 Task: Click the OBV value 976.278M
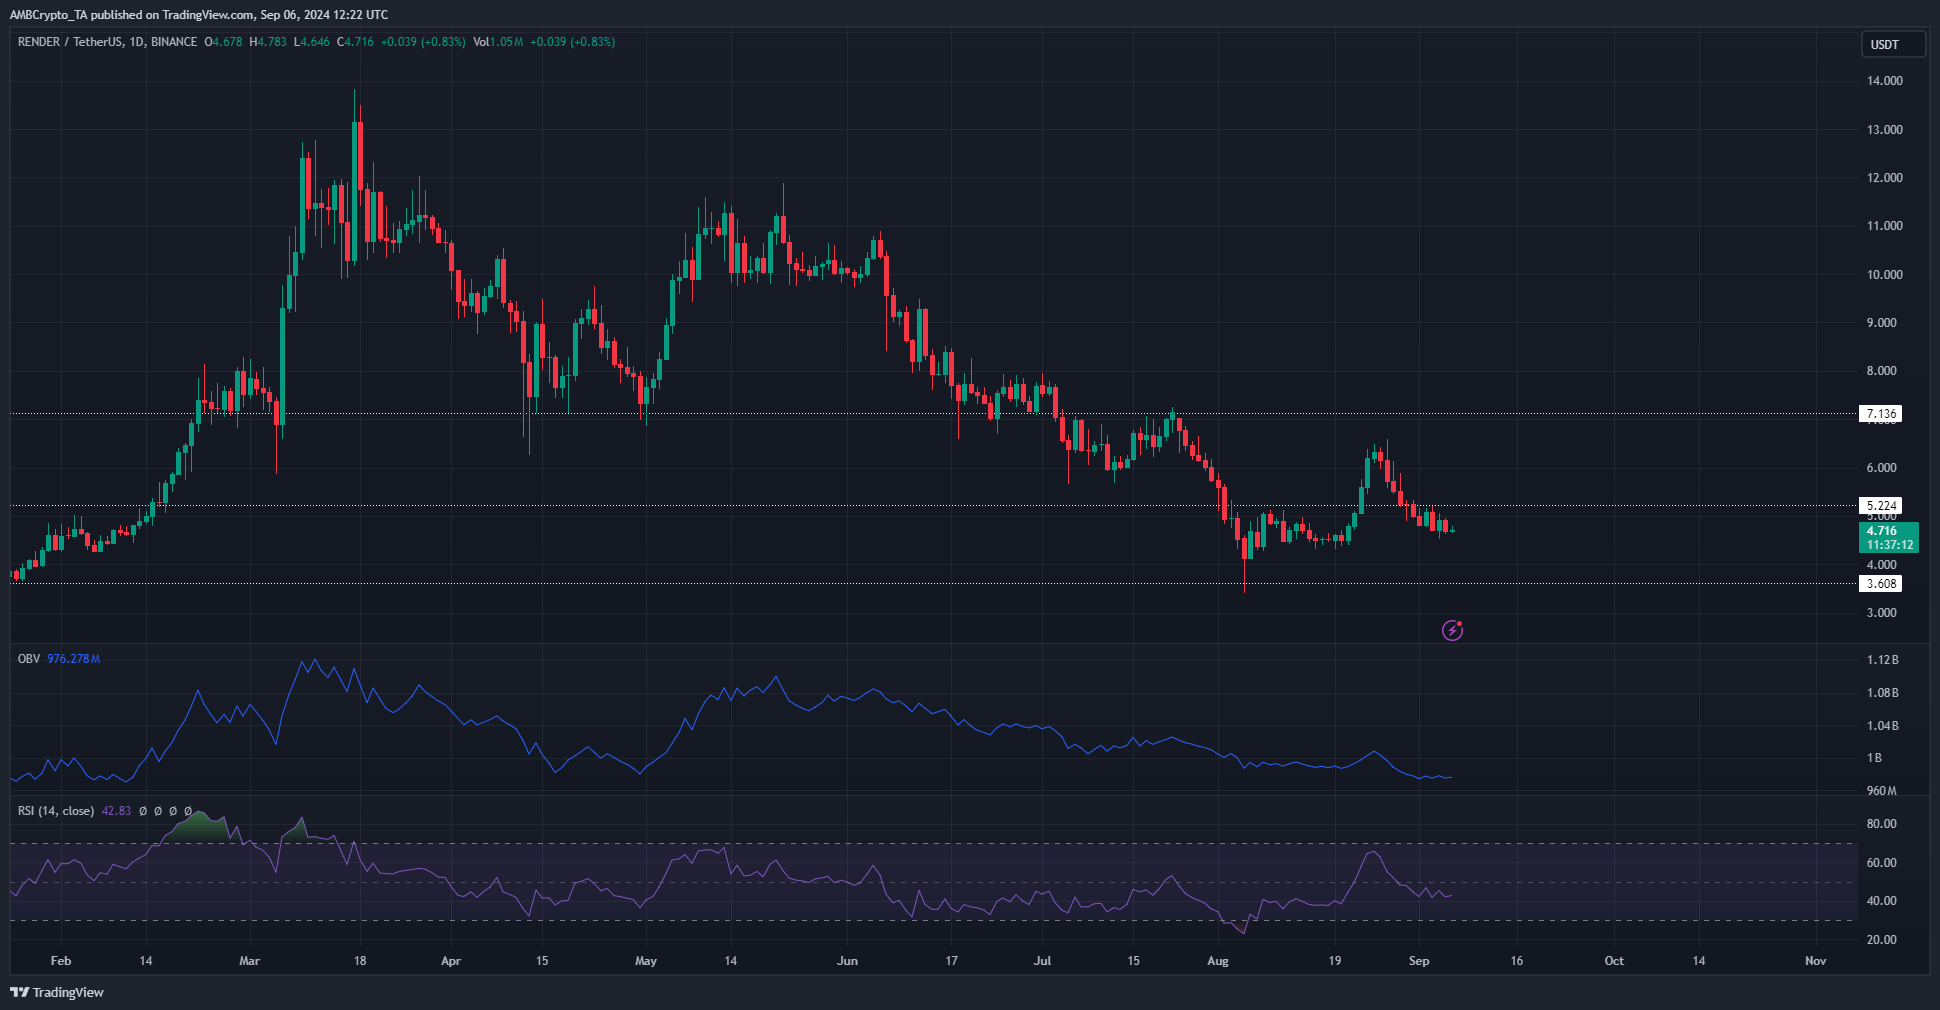click(x=73, y=659)
